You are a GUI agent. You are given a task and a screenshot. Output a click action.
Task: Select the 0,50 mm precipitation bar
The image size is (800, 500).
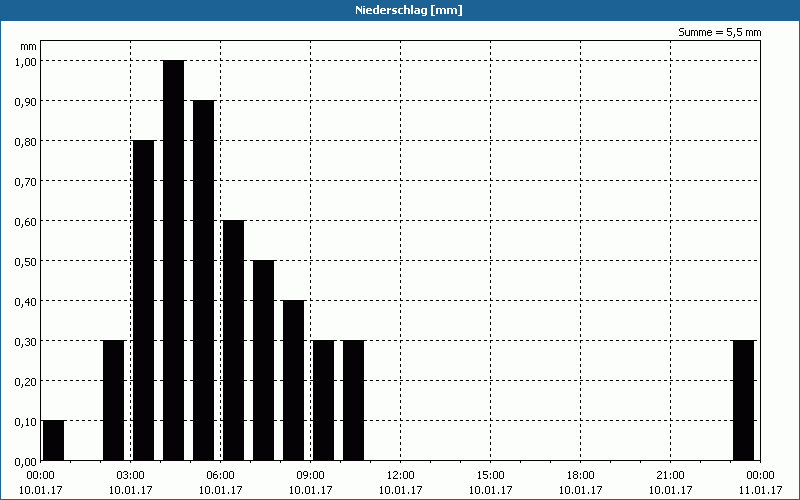click(264, 360)
